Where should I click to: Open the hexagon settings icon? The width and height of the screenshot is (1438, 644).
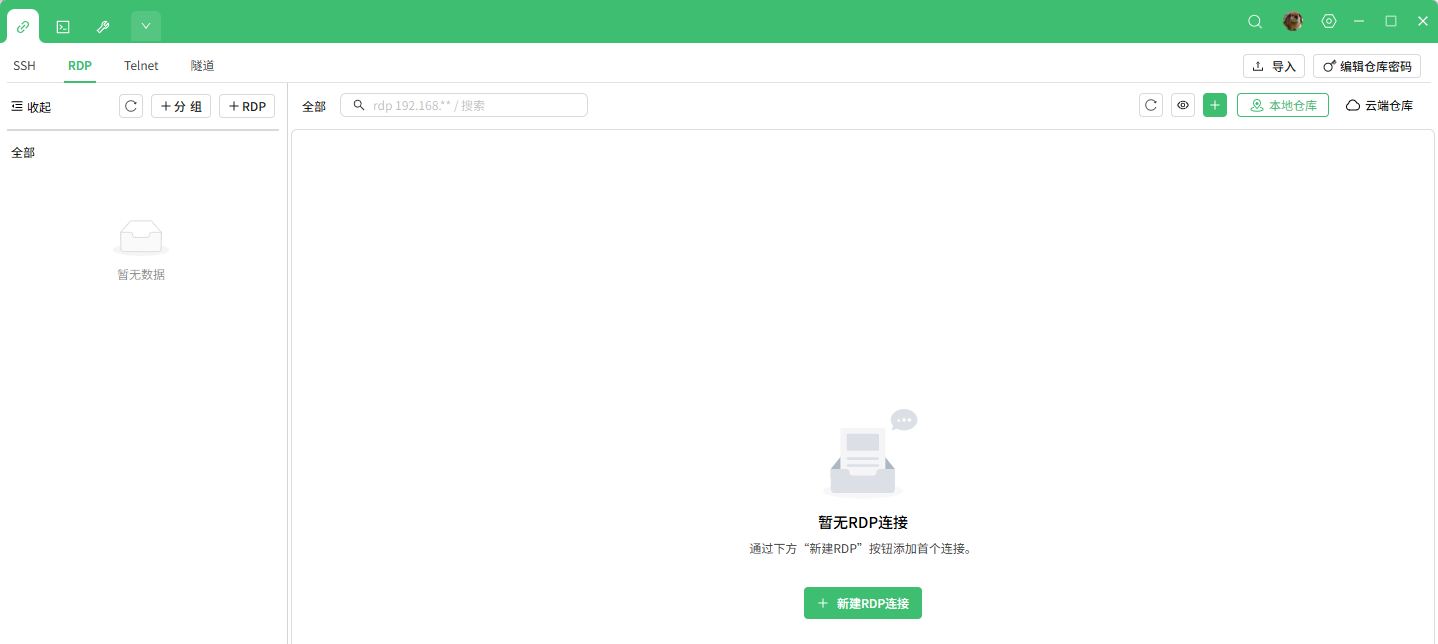(1329, 21)
